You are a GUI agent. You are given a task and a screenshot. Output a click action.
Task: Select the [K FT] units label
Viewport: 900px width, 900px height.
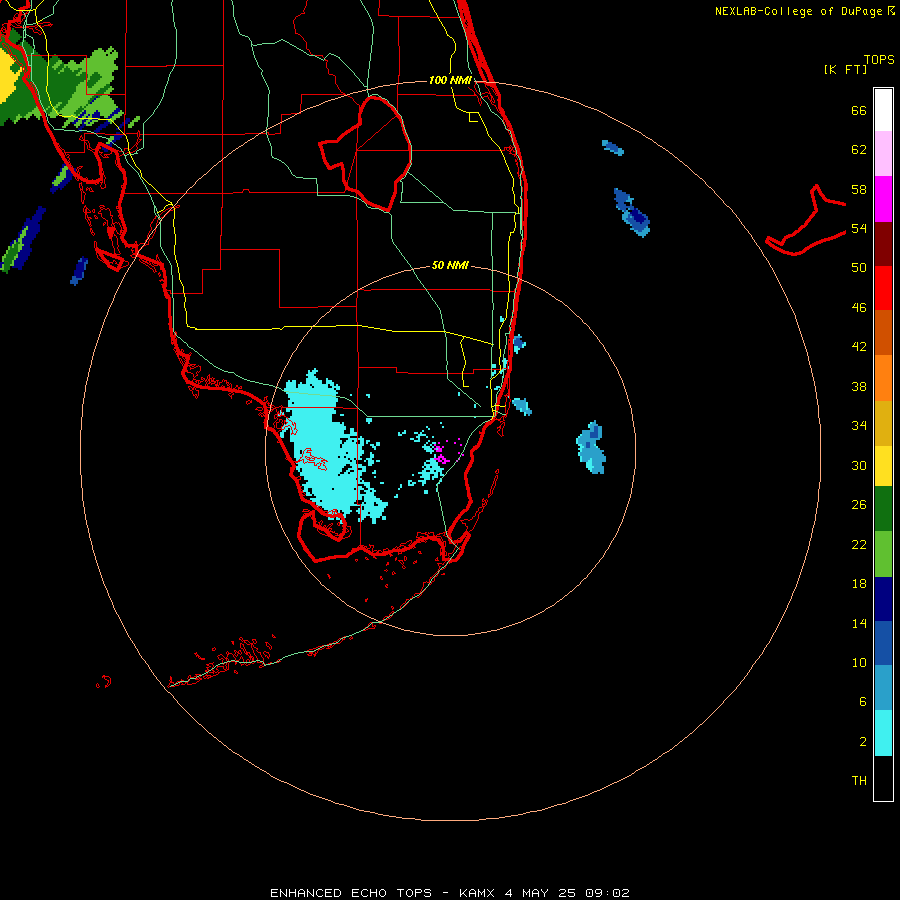(845, 69)
